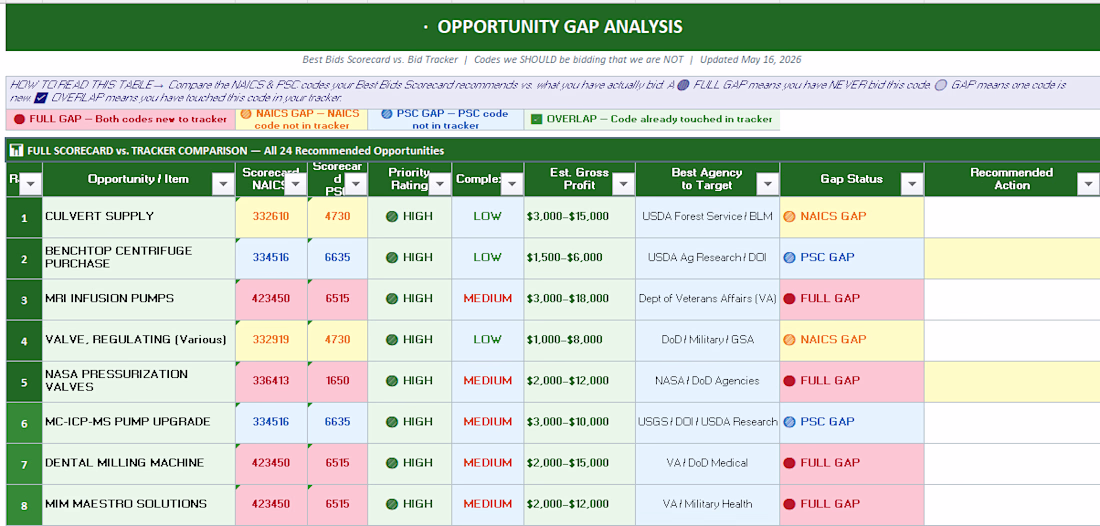Select the MC-ICP-MS PUMP UPGRADE cell
Viewport: 1100px width, 526px height.
tap(139, 422)
